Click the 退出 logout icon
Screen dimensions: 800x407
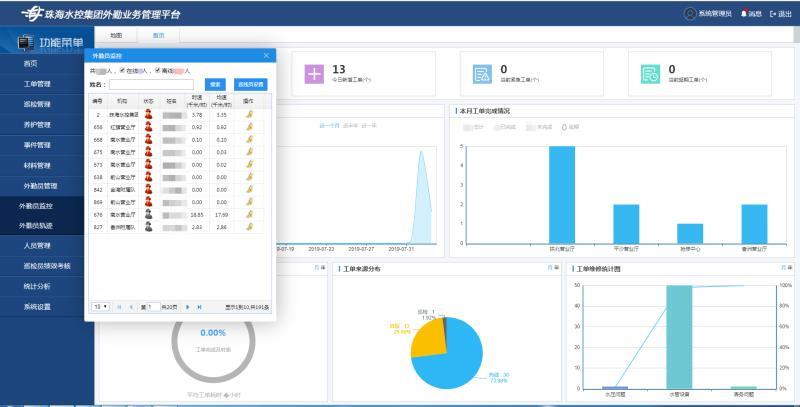(x=773, y=13)
